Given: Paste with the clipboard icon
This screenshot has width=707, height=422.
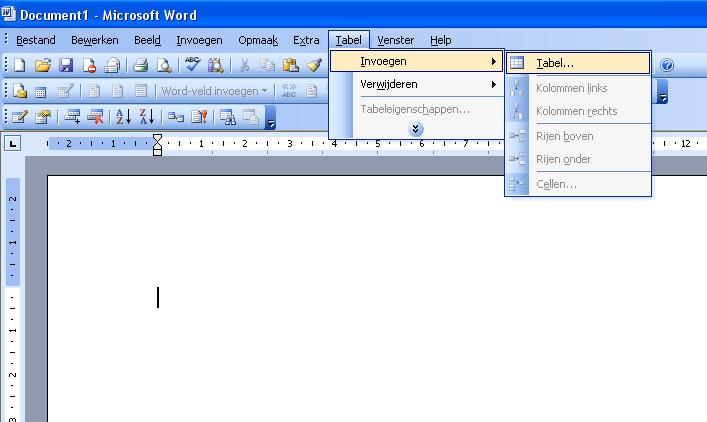Looking at the screenshot, I should pos(291,65).
